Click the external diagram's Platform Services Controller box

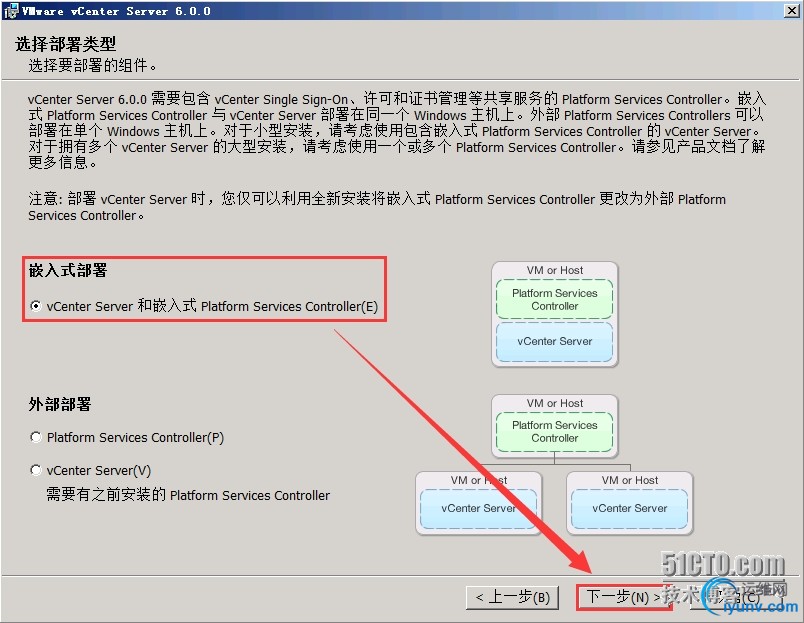[x=554, y=432]
